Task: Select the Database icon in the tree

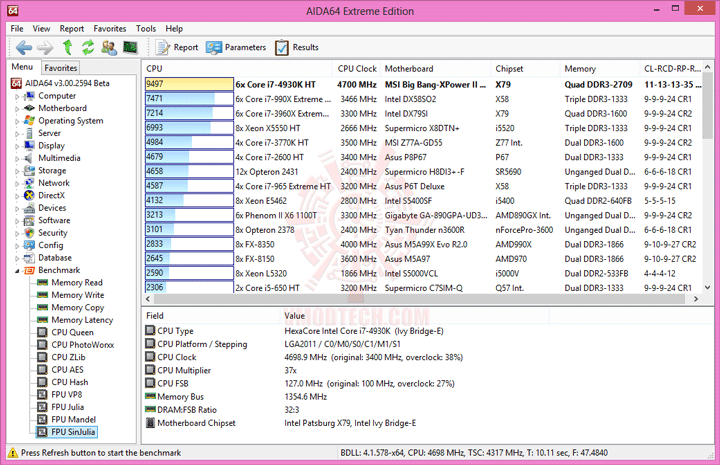Action: coord(29,258)
